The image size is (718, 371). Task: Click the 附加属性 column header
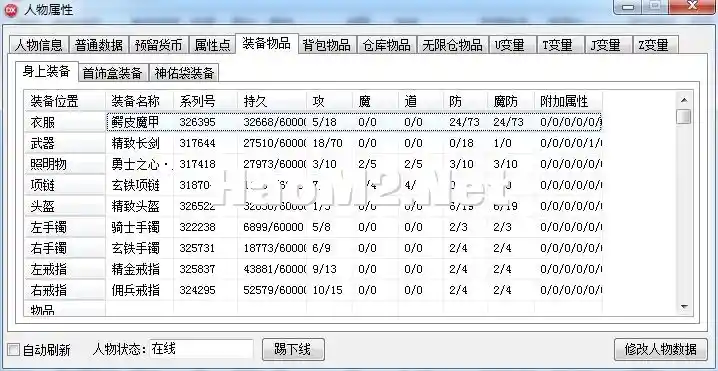[x=568, y=101]
